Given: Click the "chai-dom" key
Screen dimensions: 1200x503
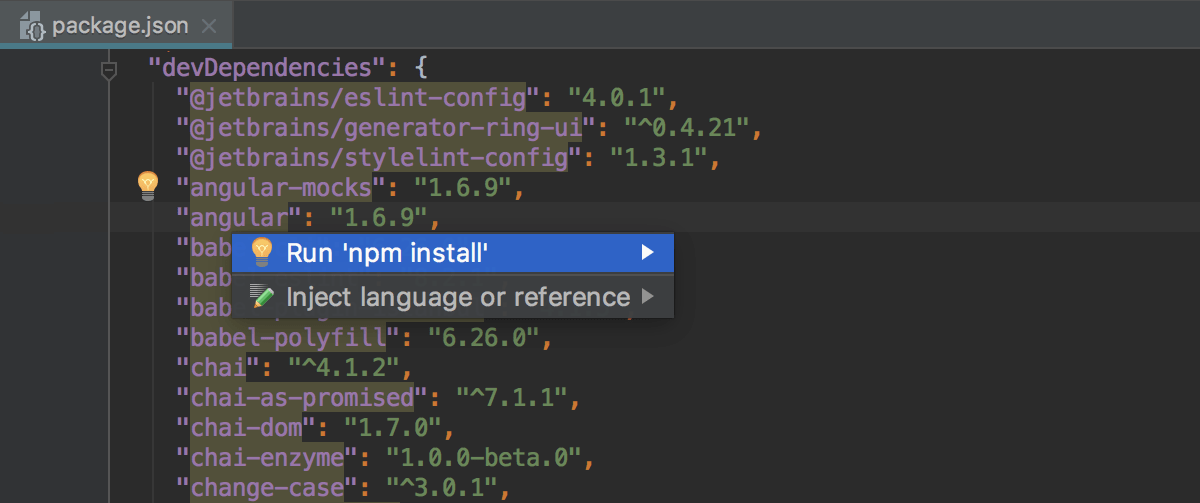Looking at the screenshot, I should (x=246, y=426).
